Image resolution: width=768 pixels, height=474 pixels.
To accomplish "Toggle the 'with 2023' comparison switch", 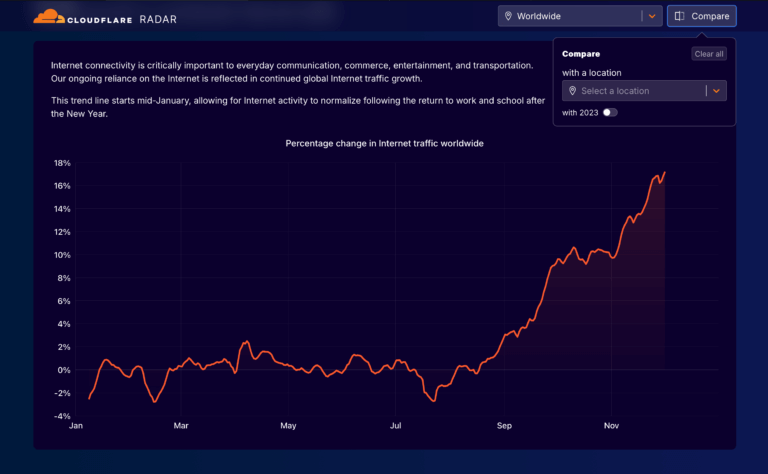I will pyautogui.click(x=610, y=113).
